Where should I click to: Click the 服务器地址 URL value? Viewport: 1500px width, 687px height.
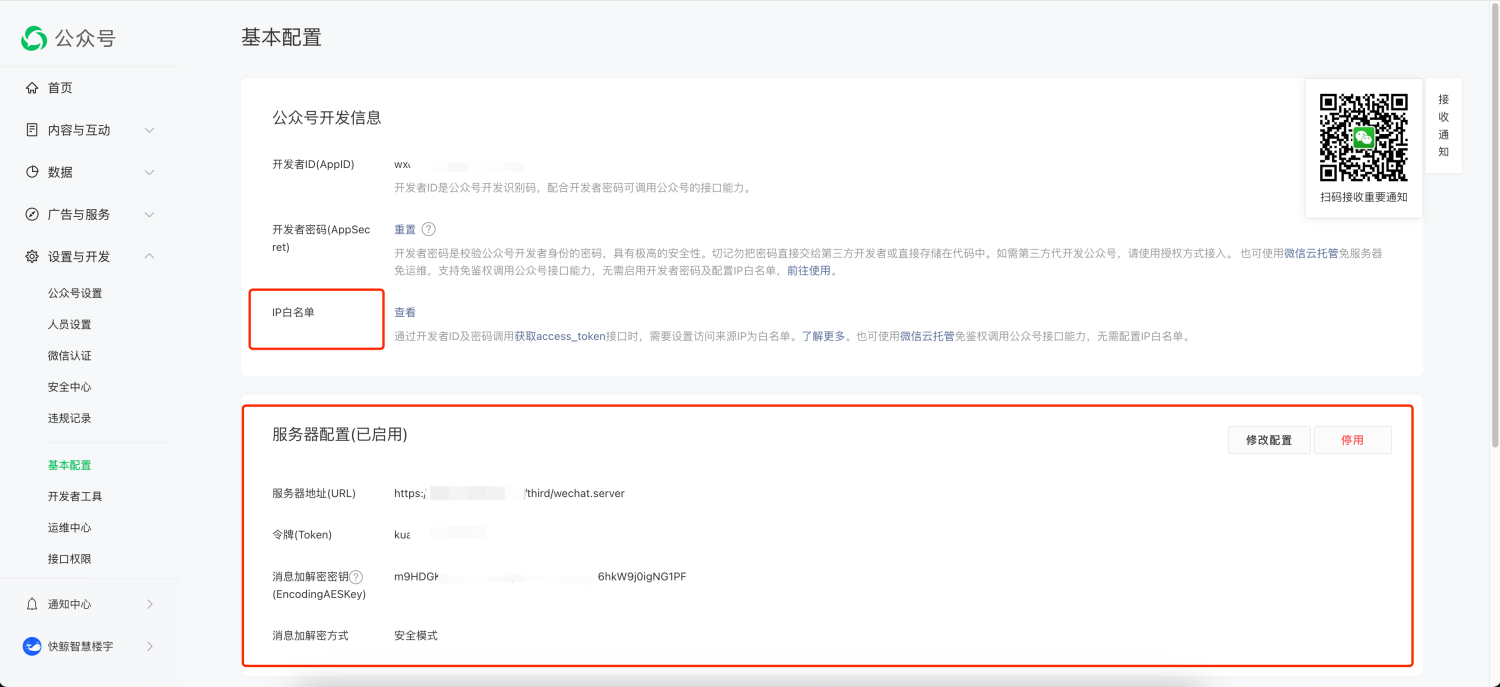click(x=509, y=493)
